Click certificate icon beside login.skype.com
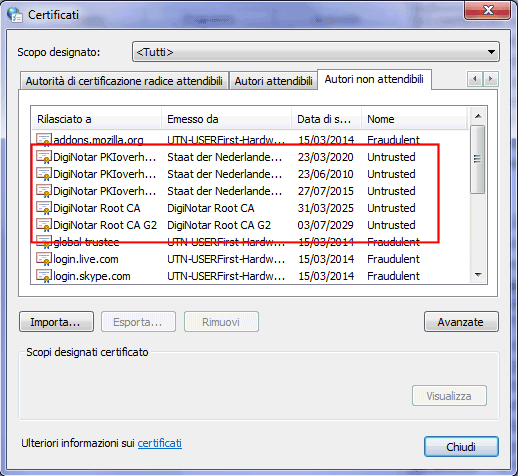Viewport: 518px width, 476px height. tap(44, 276)
